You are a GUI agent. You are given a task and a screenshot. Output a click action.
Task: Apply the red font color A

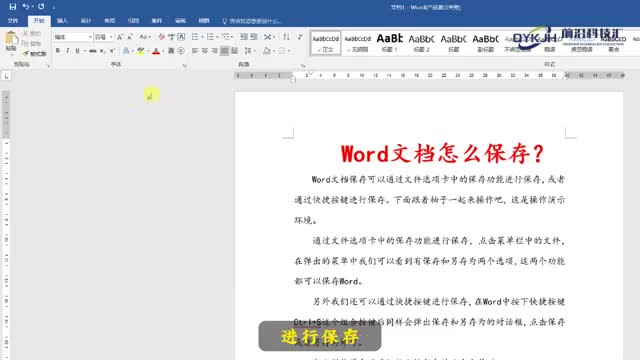tap(156, 51)
